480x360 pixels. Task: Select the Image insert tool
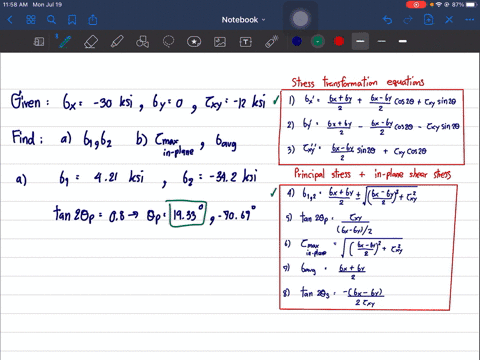(220, 42)
